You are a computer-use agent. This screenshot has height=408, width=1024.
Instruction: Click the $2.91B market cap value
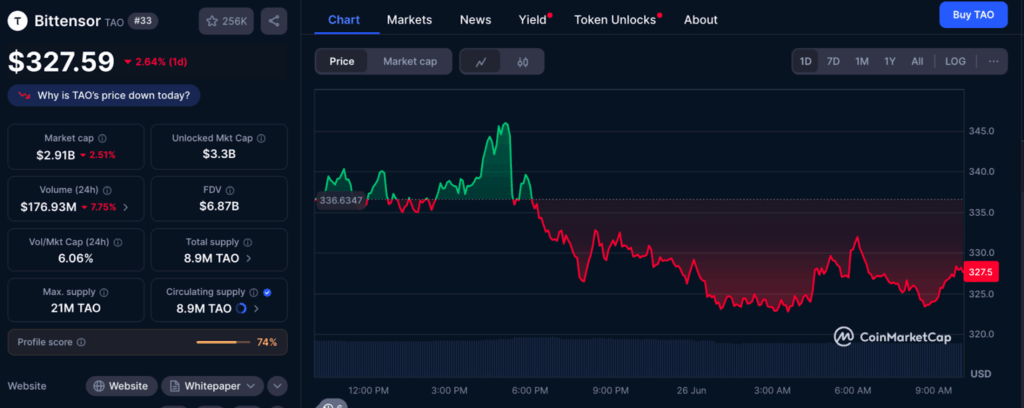(x=55, y=155)
